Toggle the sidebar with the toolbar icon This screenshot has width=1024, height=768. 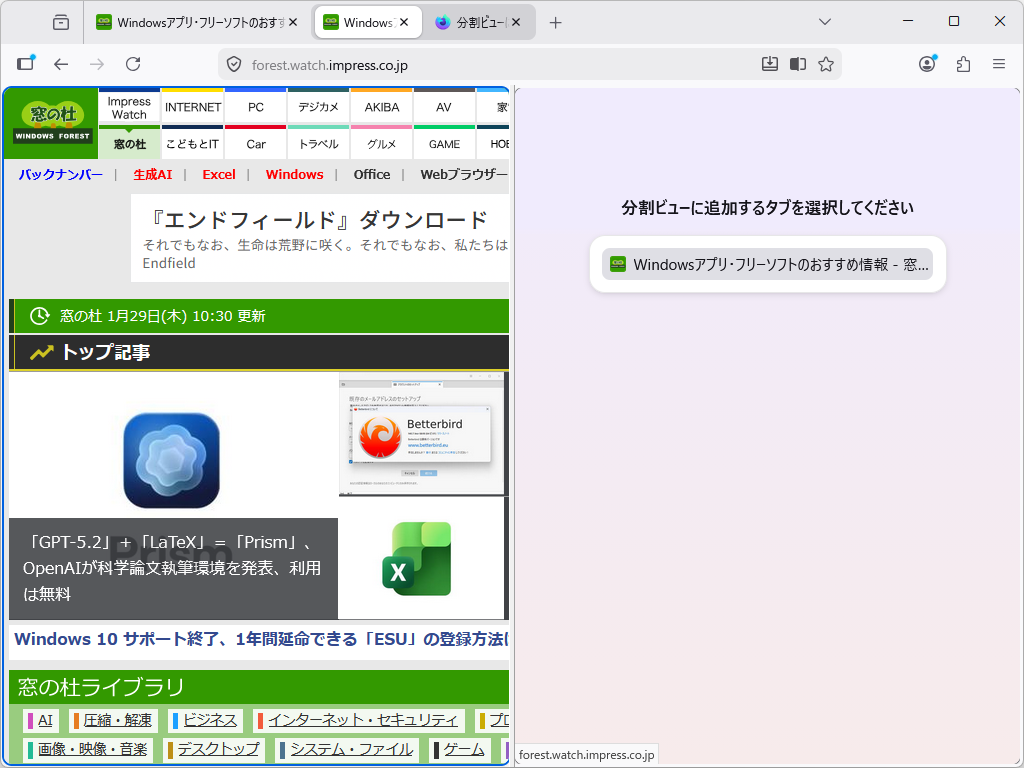pyautogui.click(x=25, y=63)
